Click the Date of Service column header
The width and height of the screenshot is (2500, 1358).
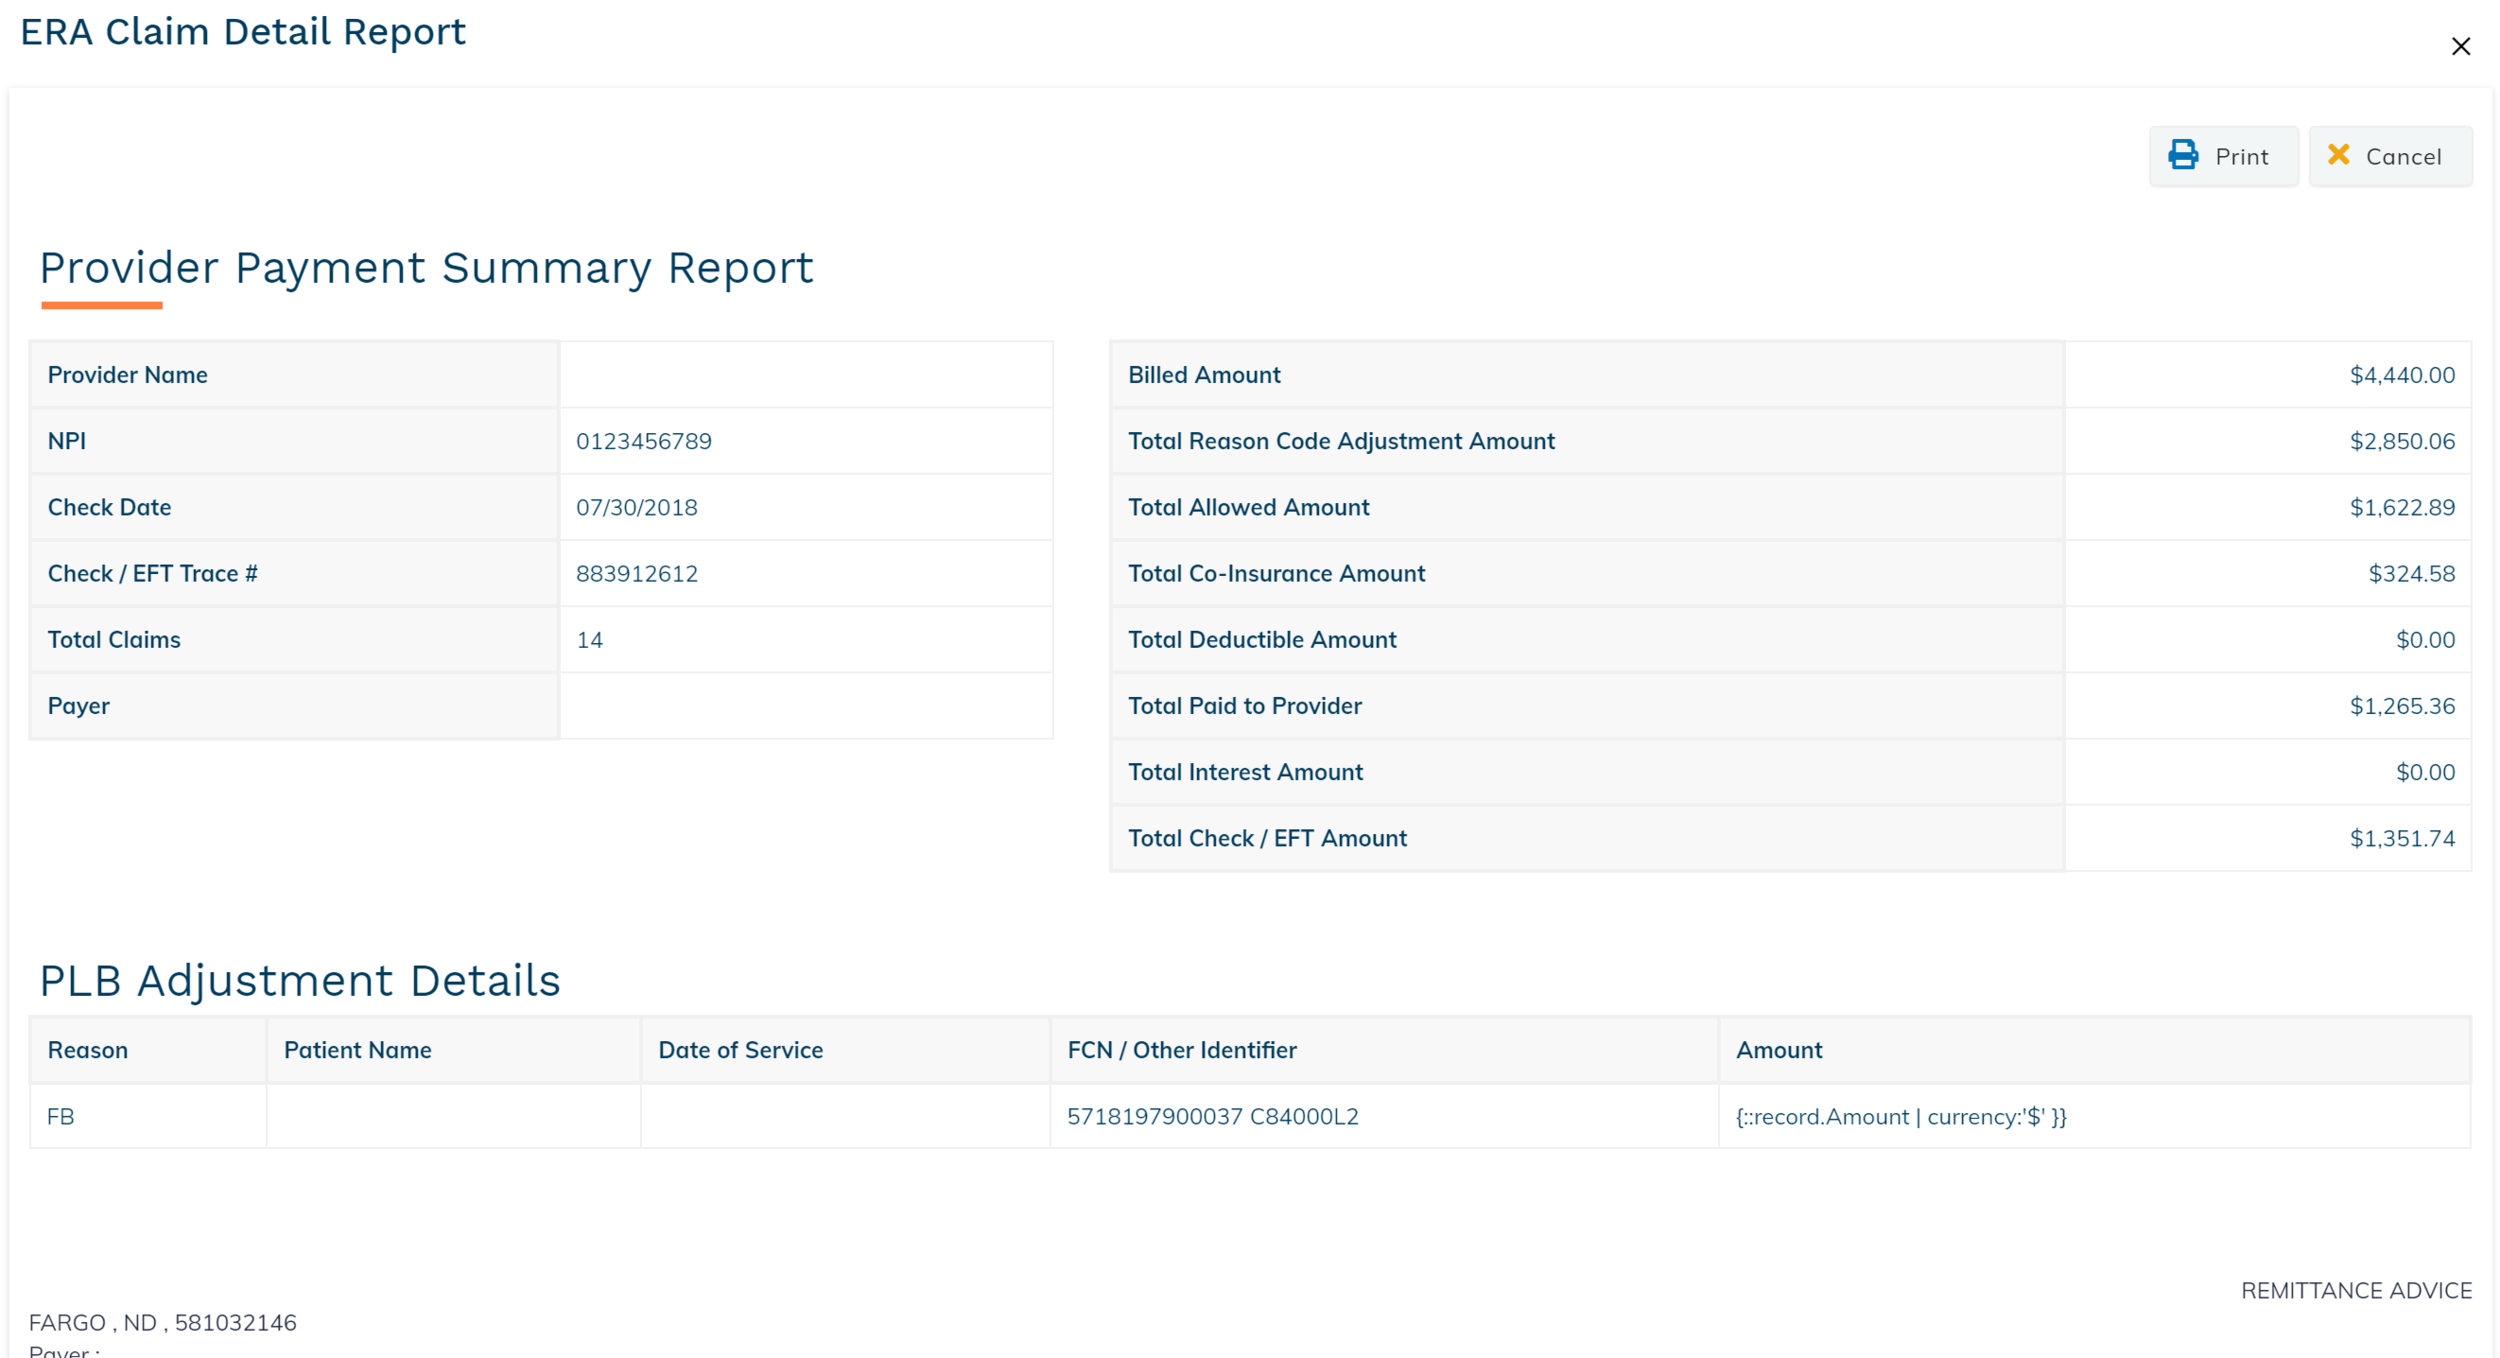point(740,1050)
